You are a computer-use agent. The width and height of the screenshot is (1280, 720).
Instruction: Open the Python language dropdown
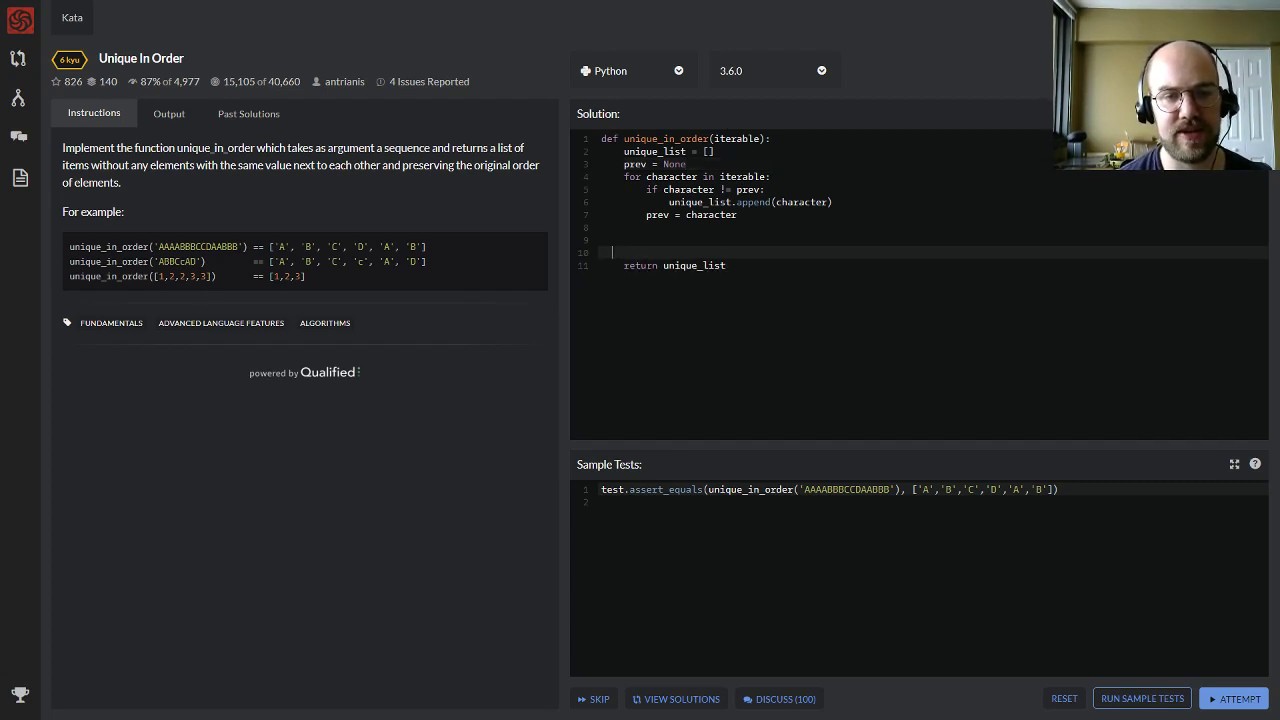pyautogui.click(x=632, y=71)
